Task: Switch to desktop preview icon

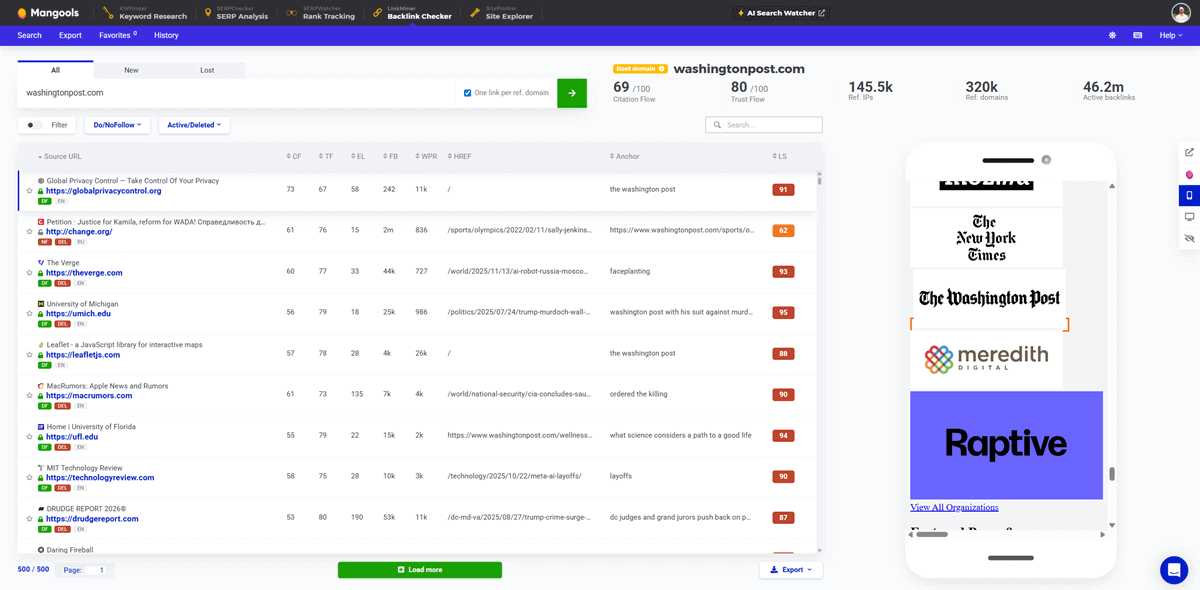Action: (x=1188, y=216)
